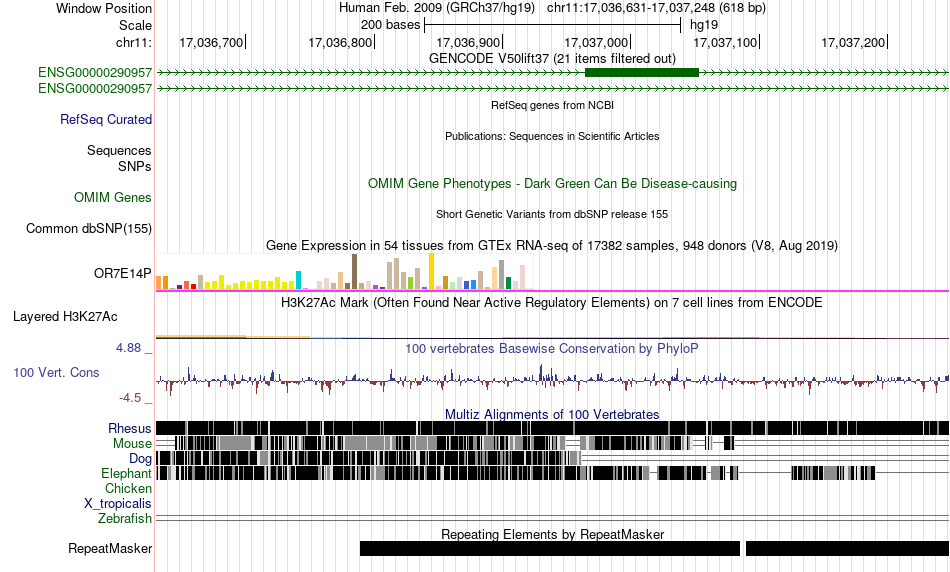Click Multiz Alignments of 100 Vertebrates title
Image resolution: width=950 pixels, height=572 pixels.
coord(552,414)
